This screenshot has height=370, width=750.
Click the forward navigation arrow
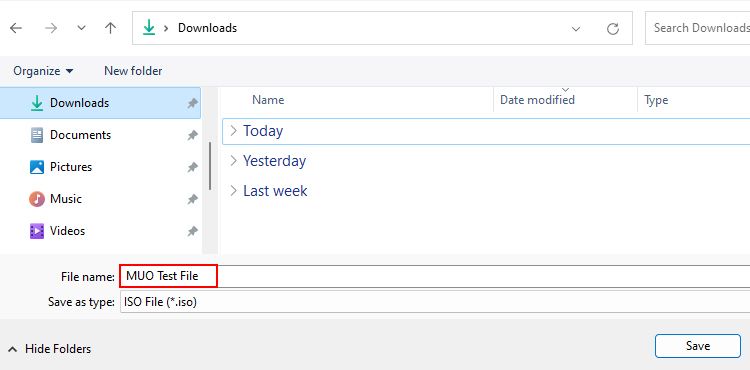click(51, 28)
